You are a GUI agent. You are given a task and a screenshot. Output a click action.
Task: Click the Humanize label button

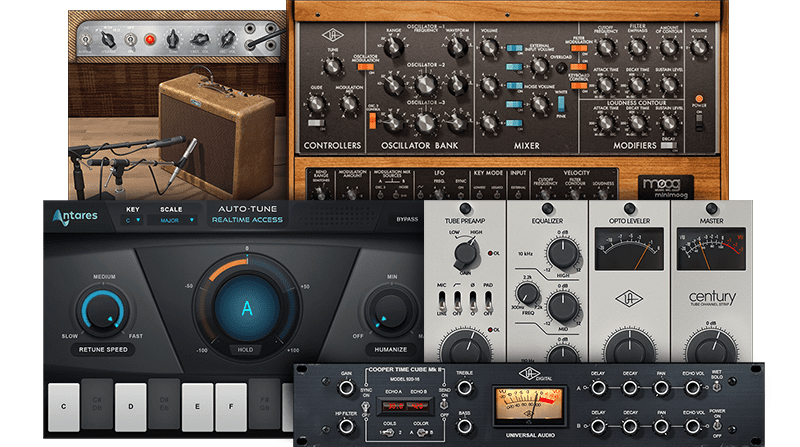[x=391, y=350]
